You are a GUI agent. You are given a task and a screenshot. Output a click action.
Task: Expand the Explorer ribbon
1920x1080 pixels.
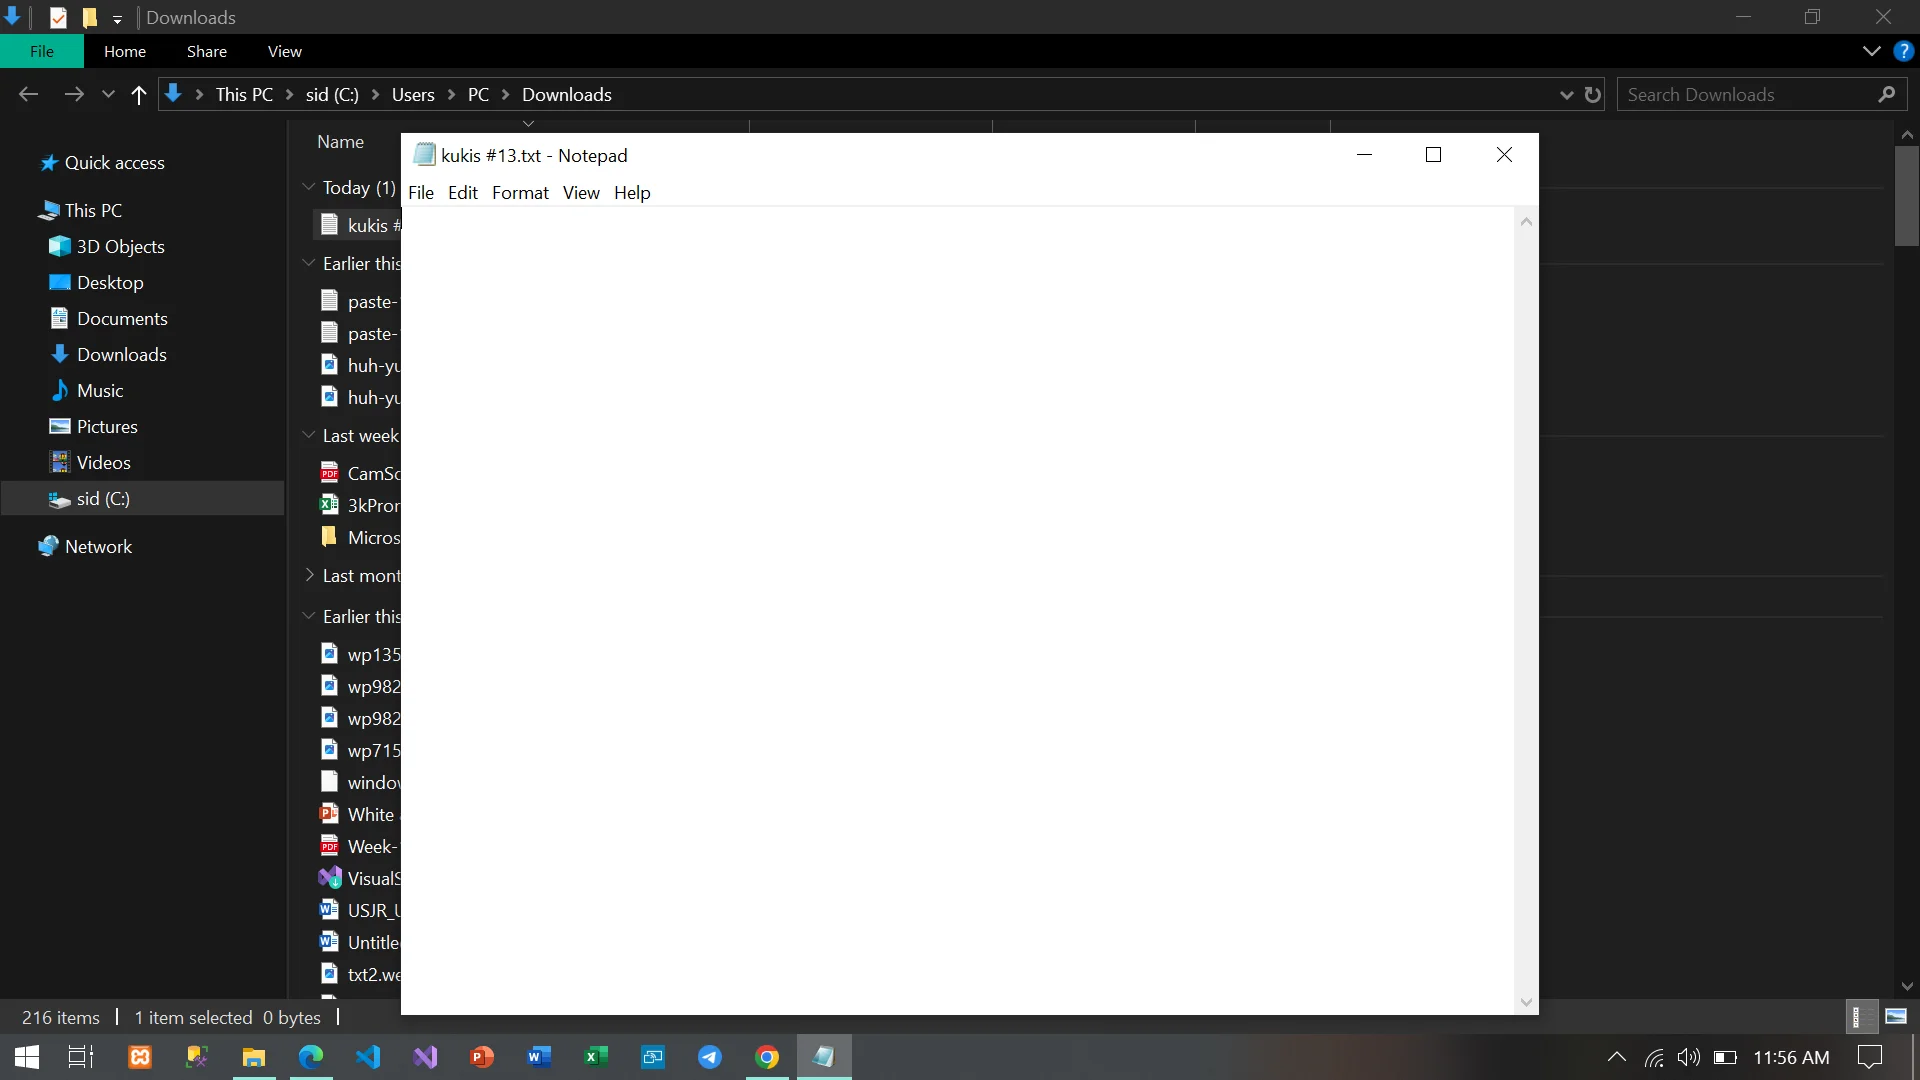pos(1872,51)
